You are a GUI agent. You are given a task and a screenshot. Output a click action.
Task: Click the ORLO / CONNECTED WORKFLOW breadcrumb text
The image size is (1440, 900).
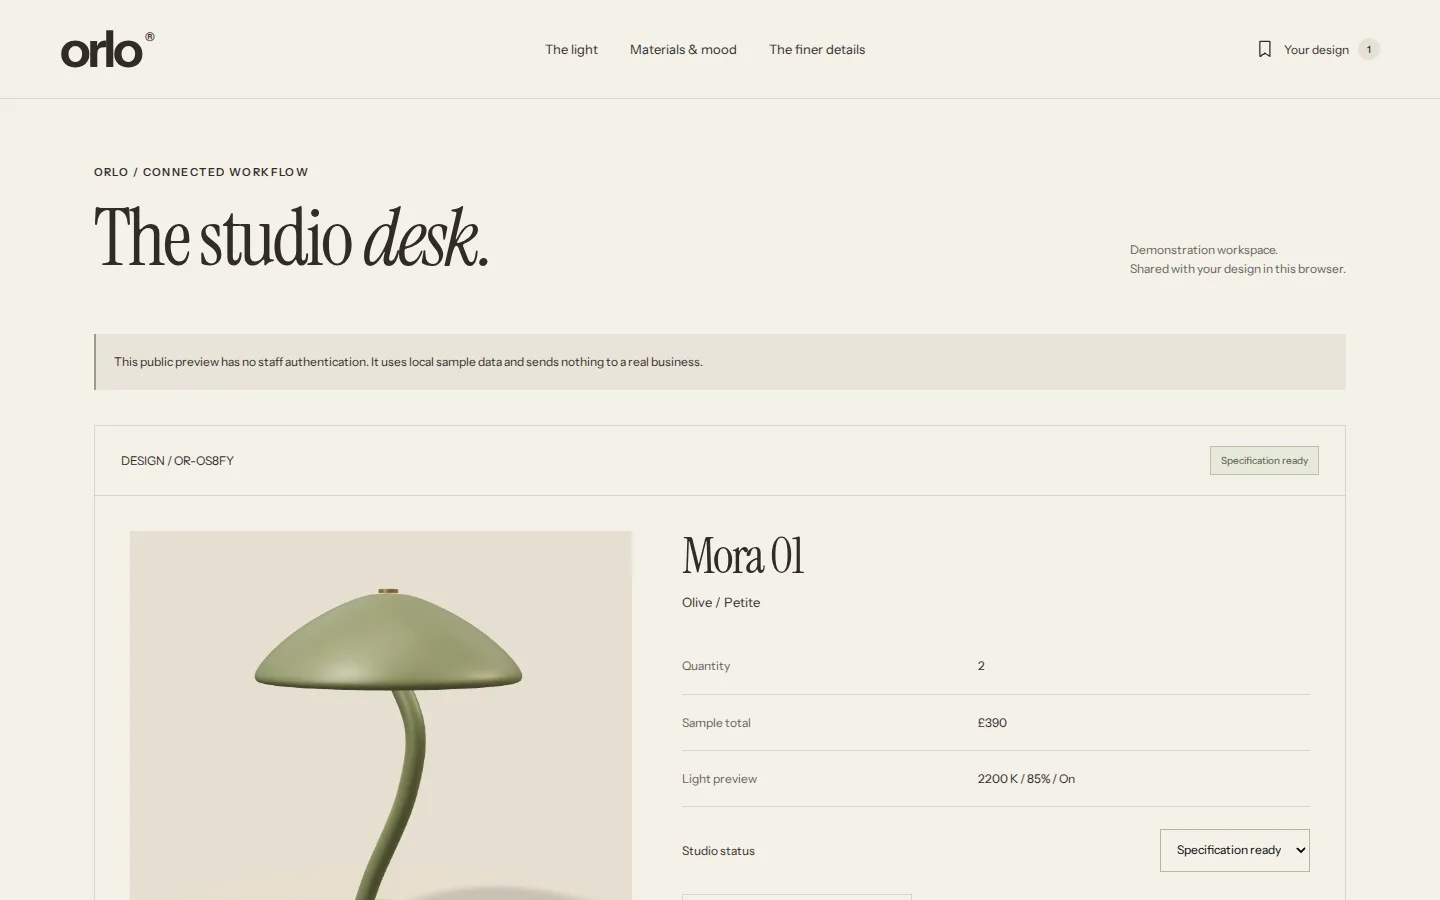point(201,172)
